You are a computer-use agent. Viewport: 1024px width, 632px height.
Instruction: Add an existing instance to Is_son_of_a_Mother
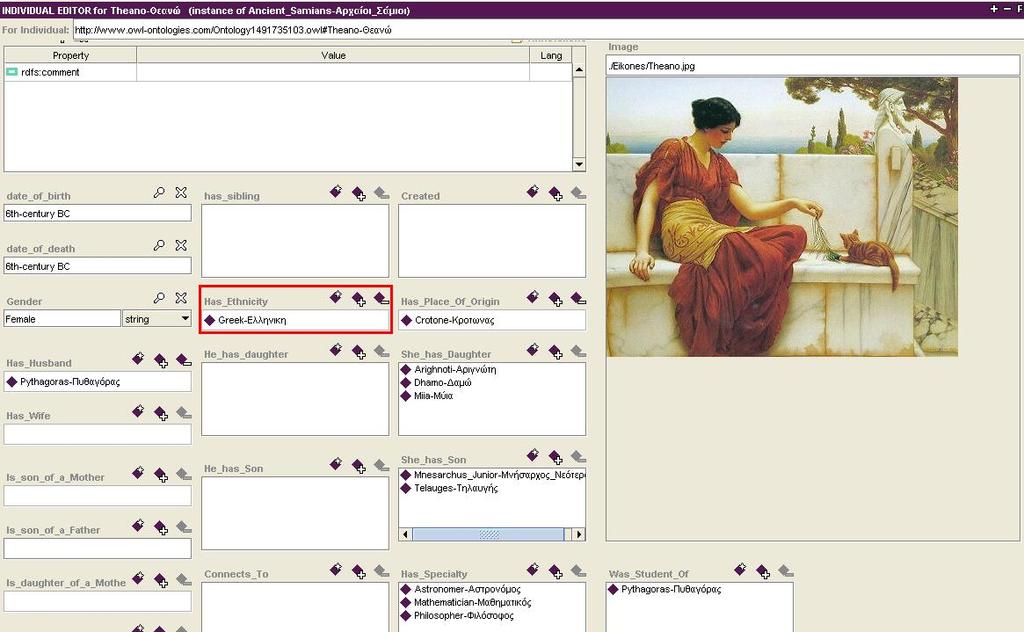point(161,475)
